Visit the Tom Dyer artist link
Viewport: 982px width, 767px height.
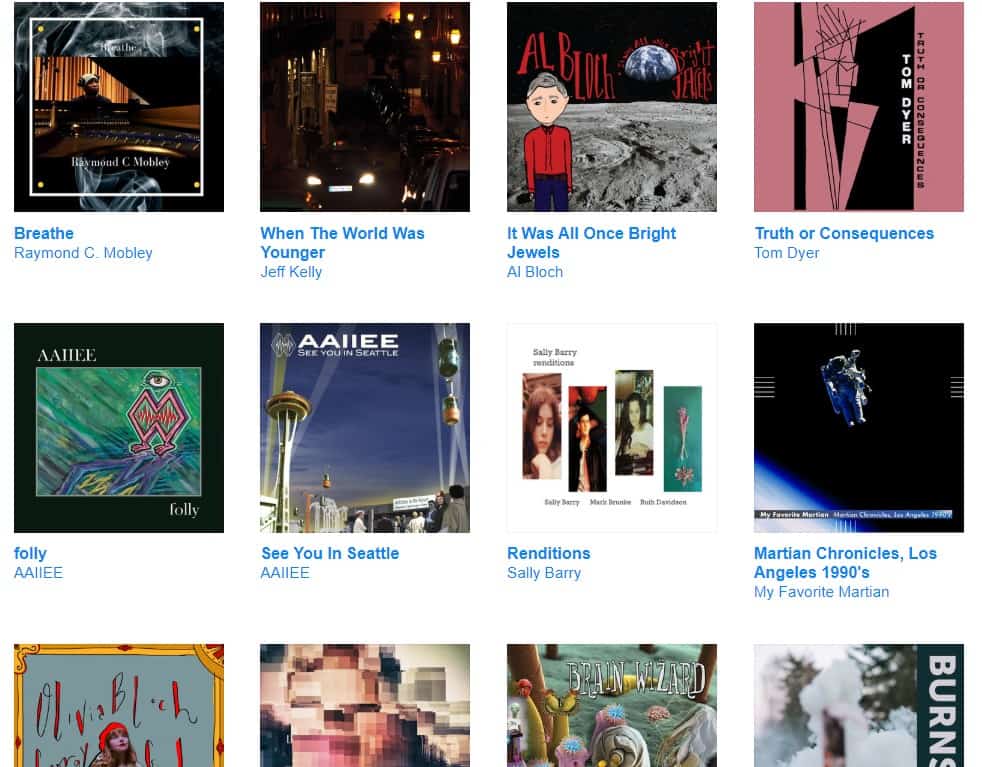[787, 253]
